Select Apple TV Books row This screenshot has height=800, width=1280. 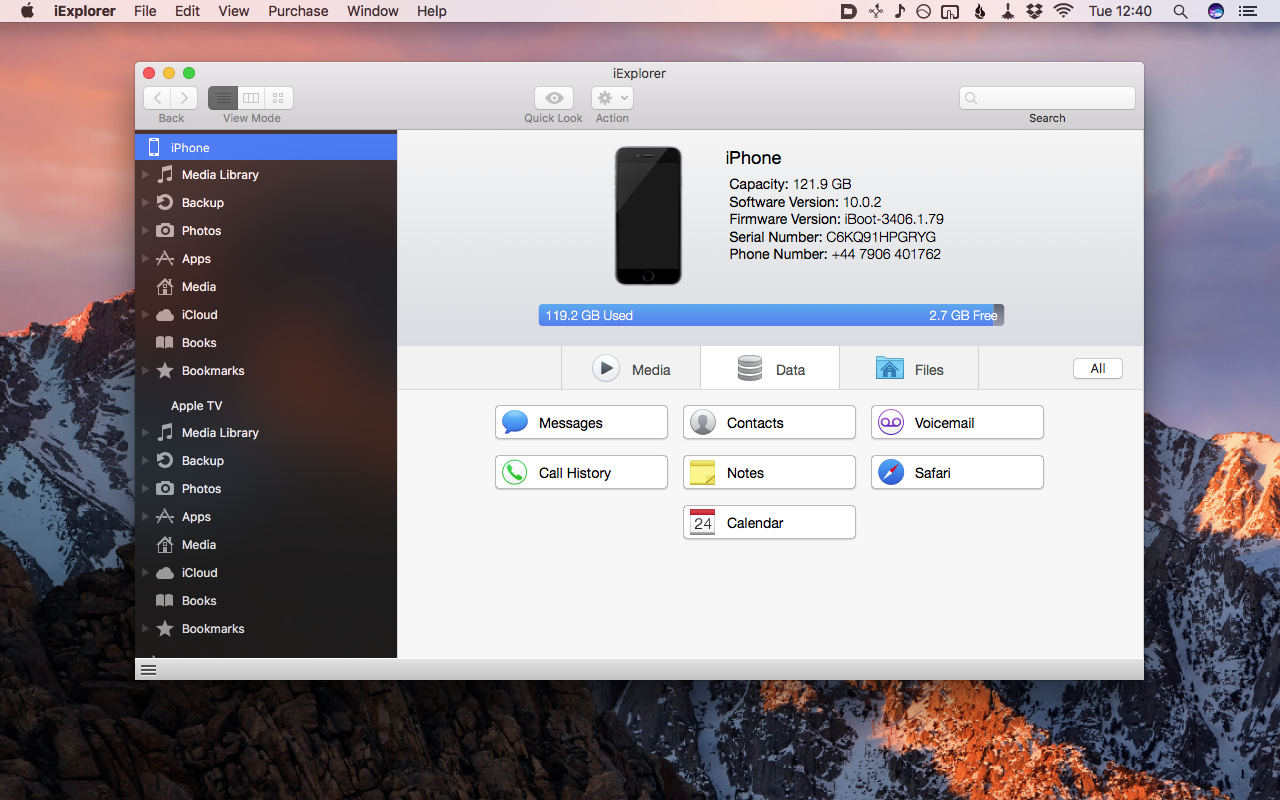[x=266, y=600]
